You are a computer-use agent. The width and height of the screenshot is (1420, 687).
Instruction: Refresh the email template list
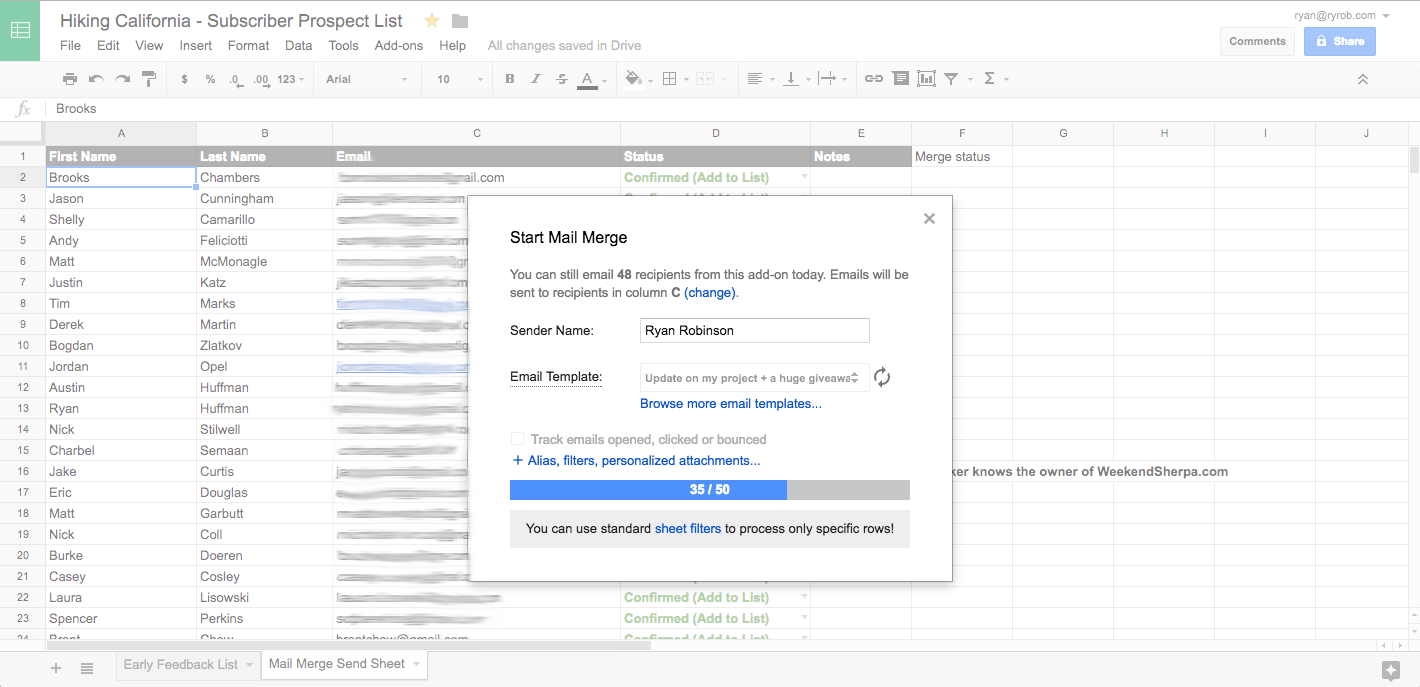click(x=881, y=377)
